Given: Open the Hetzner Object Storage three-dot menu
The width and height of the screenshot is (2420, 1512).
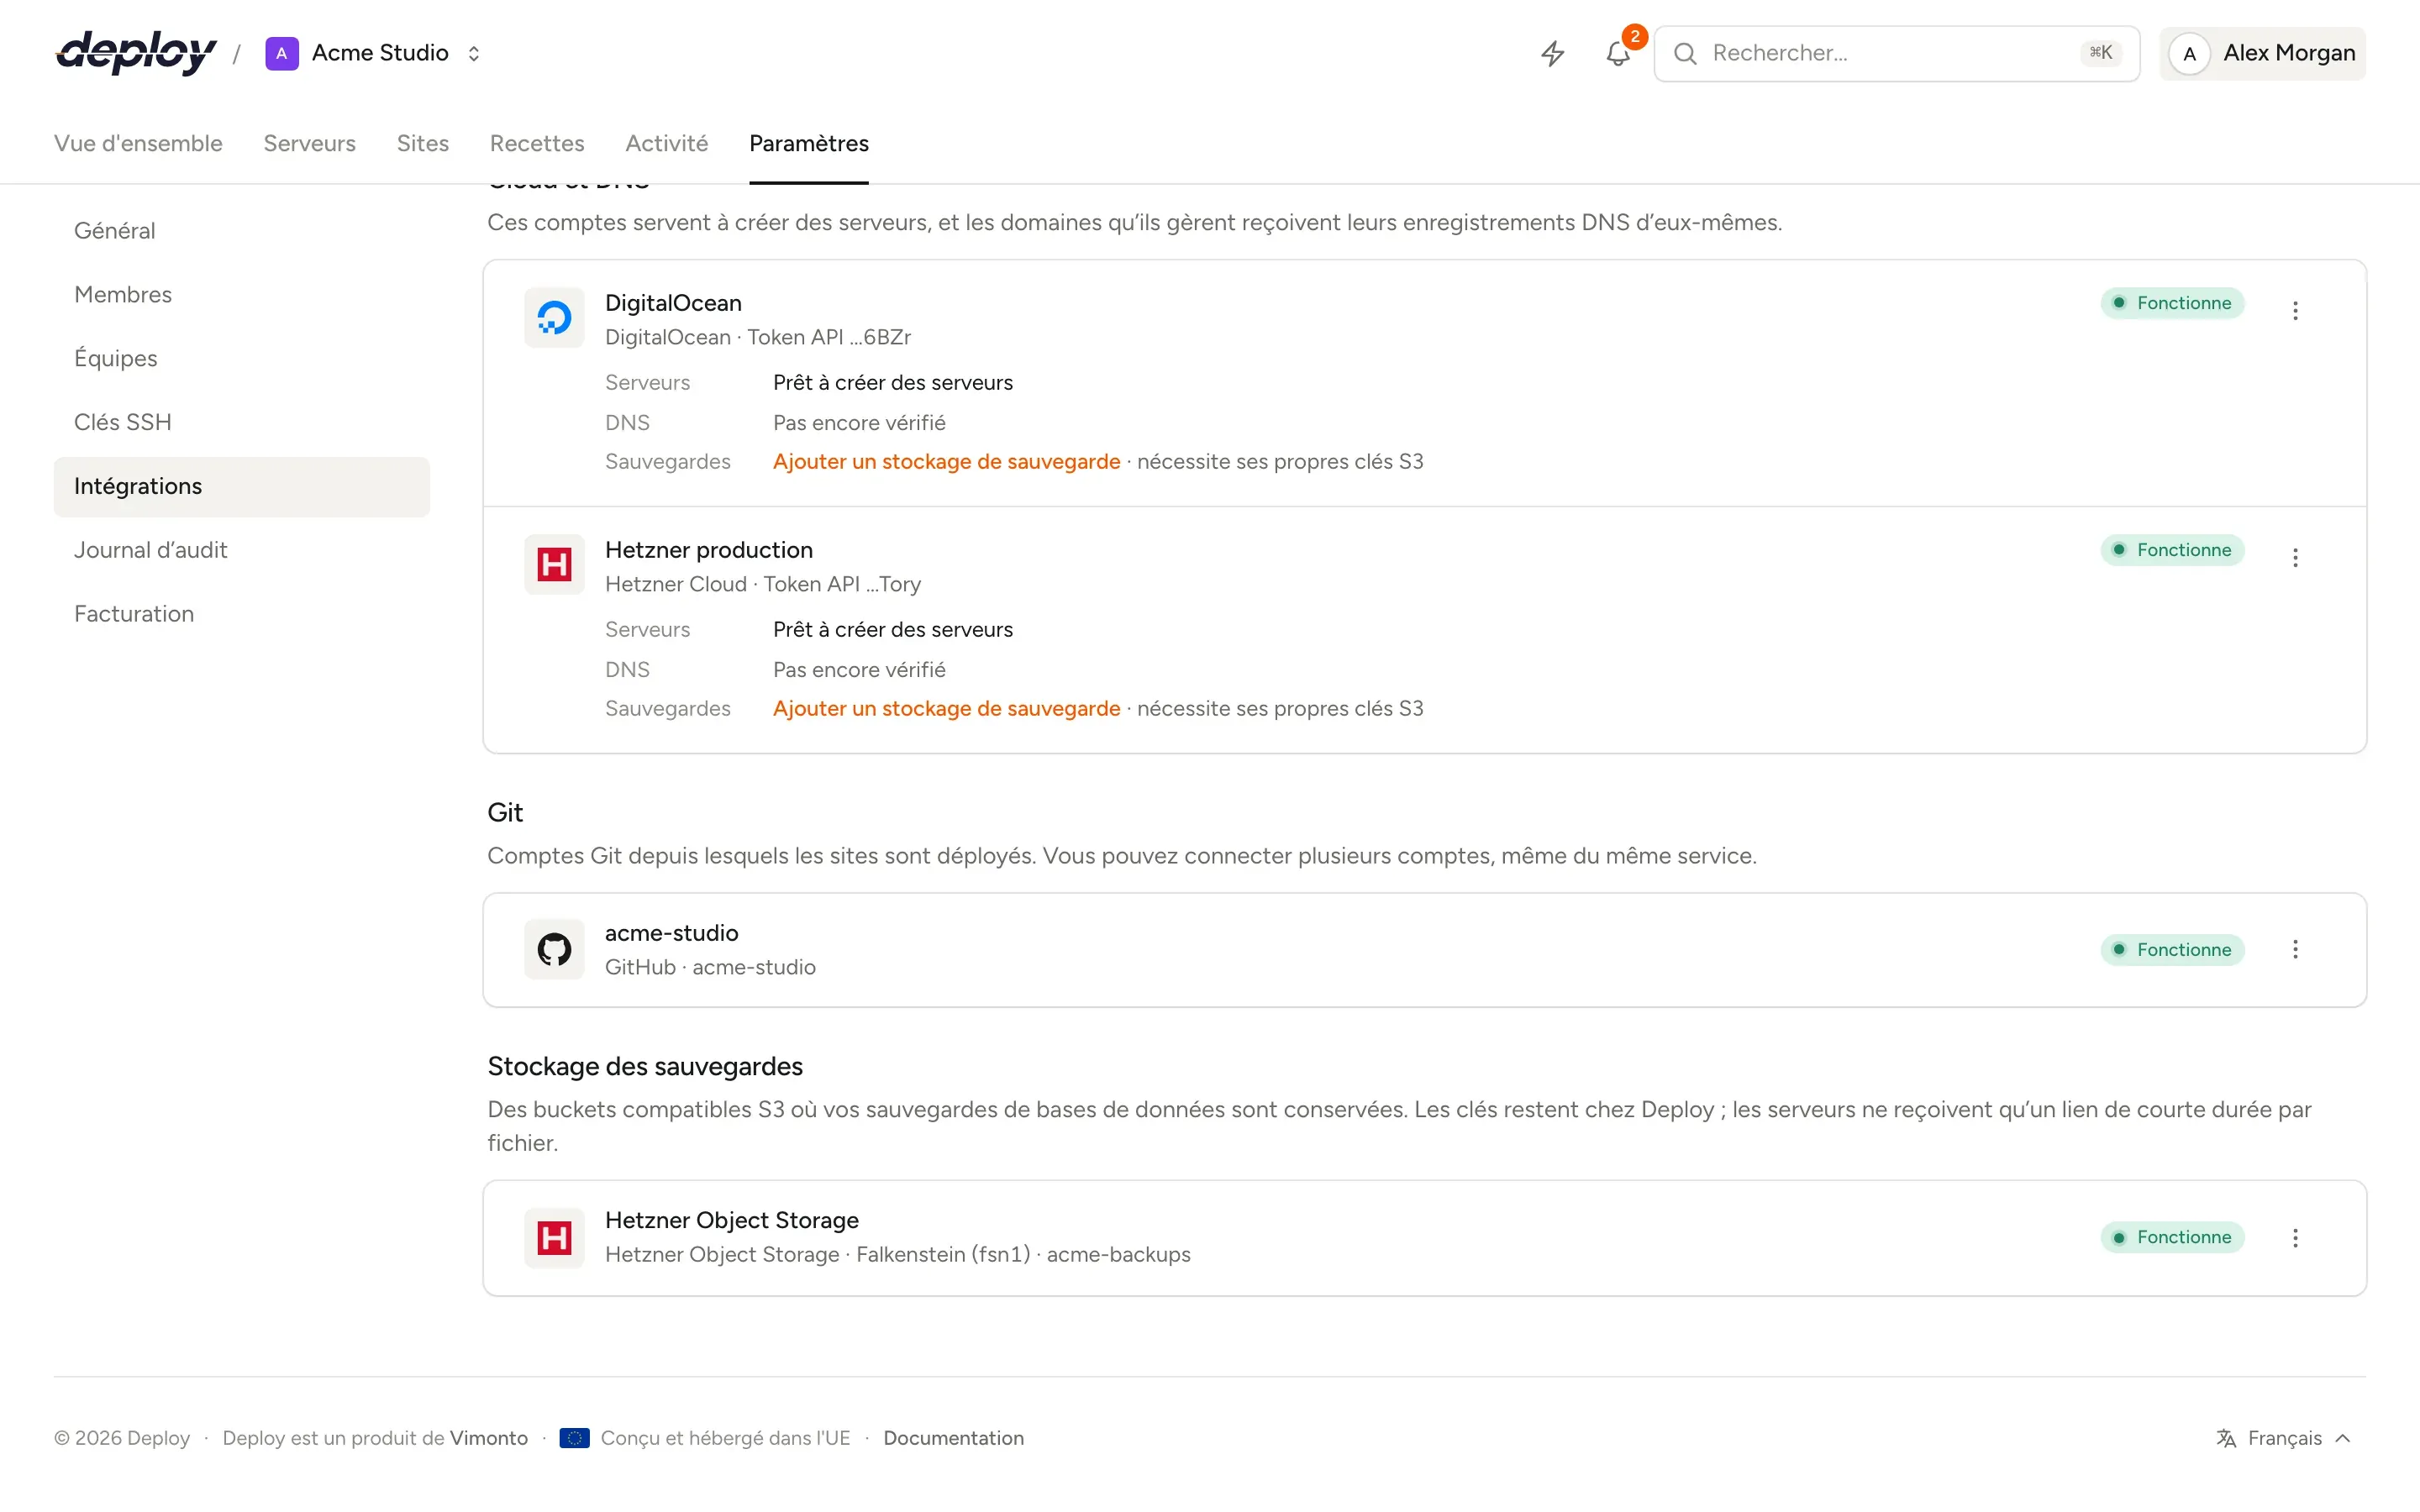Looking at the screenshot, I should [x=2295, y=1238].
